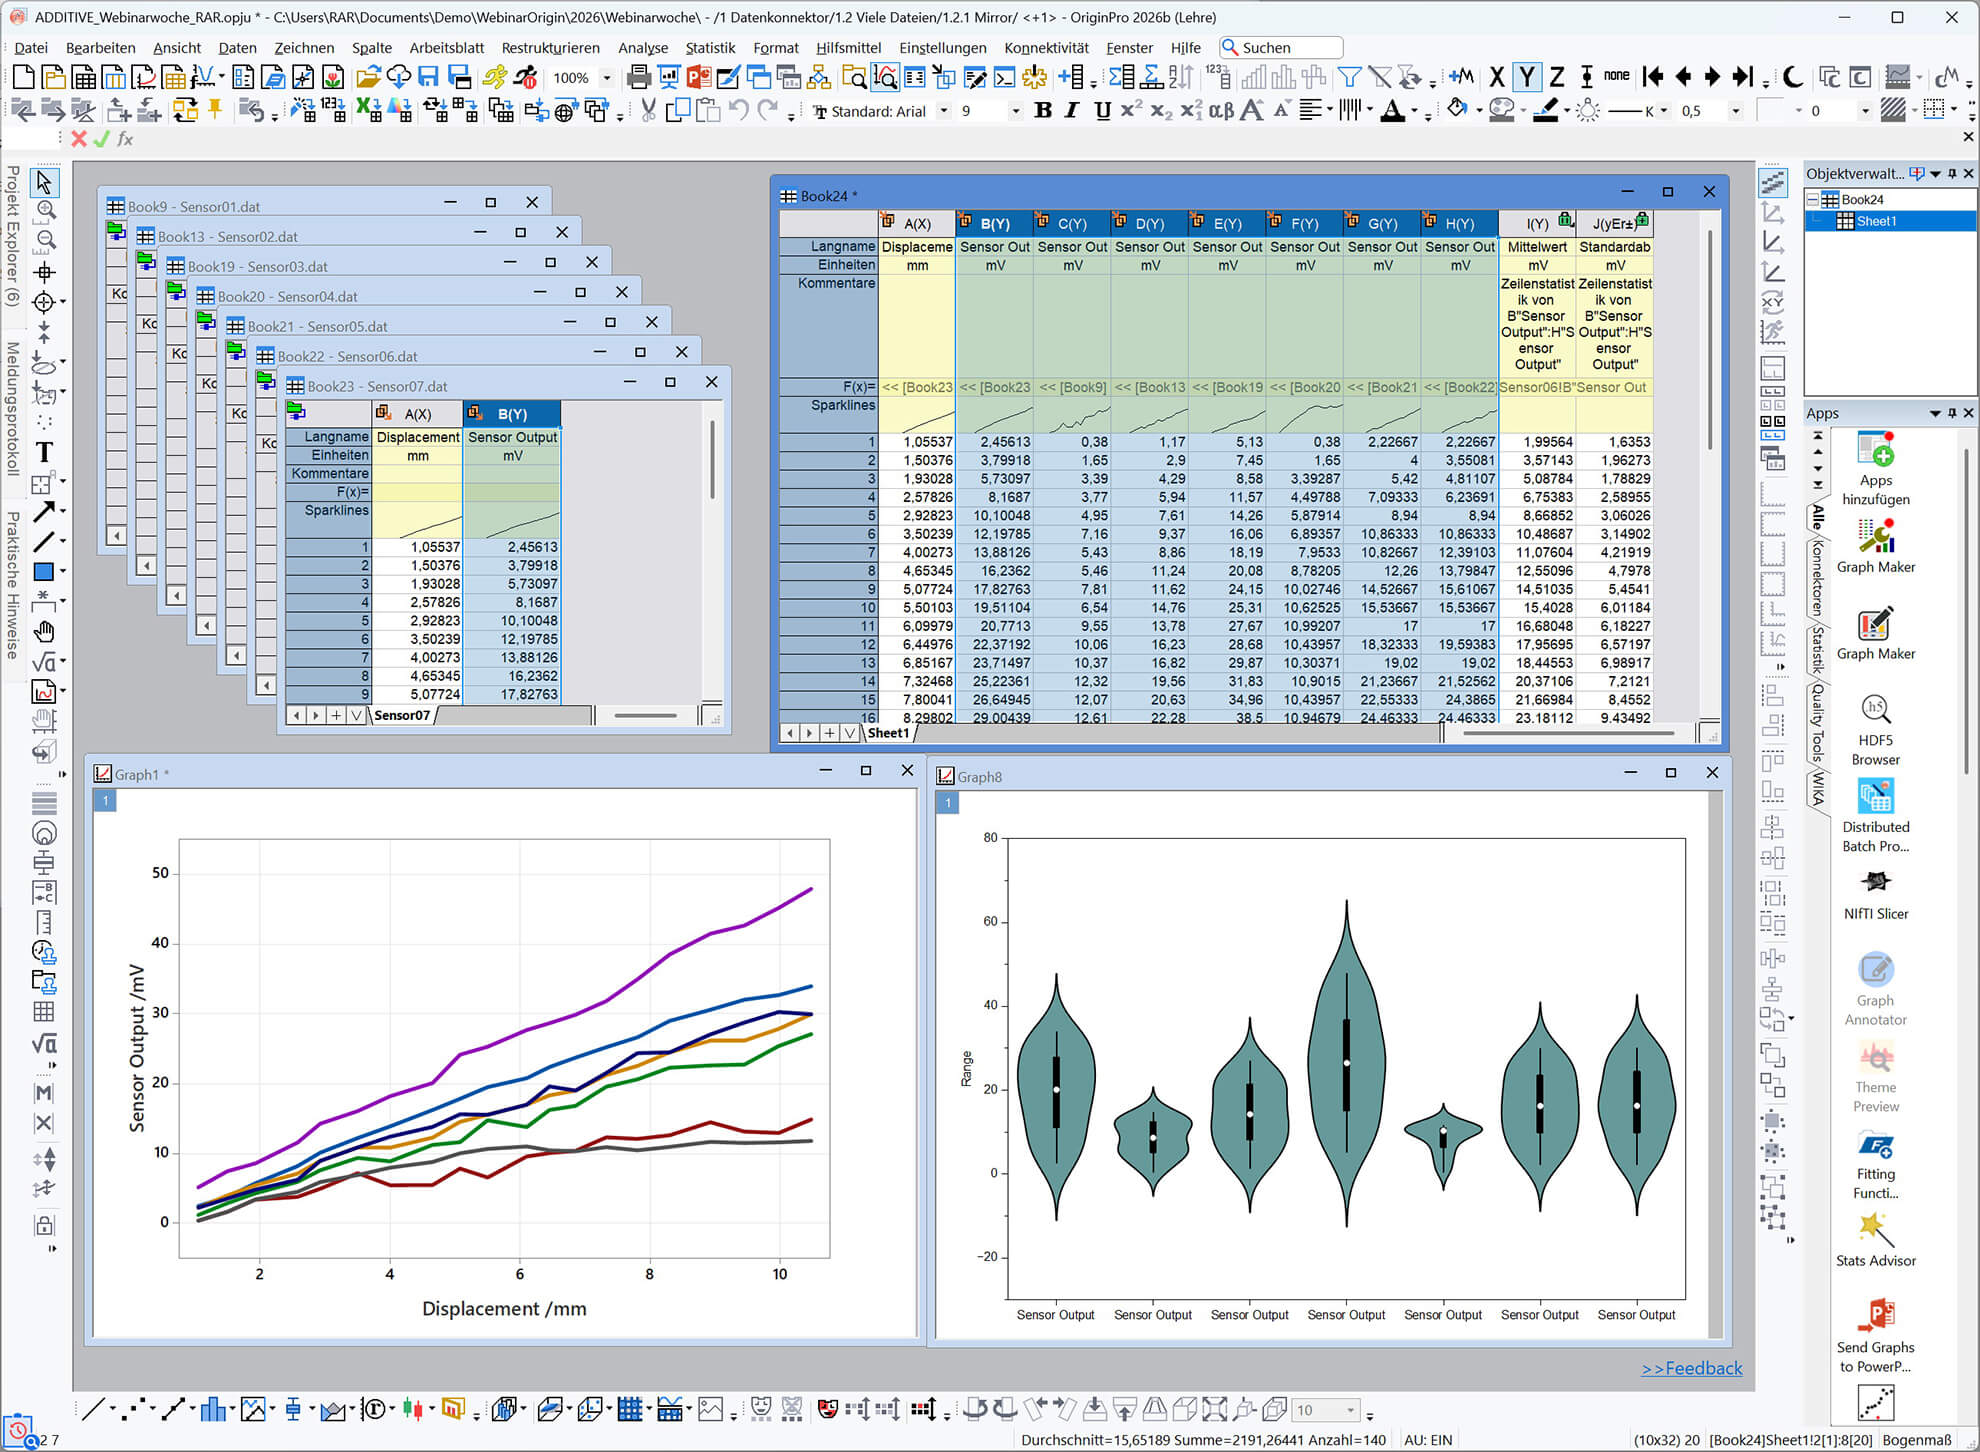Click the Cut scissors icon
This screenshot has width=1980, height=1452.
click(x=648, y=110)
